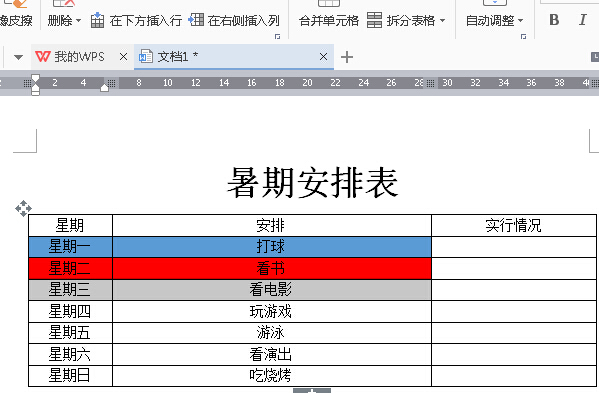Click the 安排 header cell
599x393 pixels.
(272, 225)
